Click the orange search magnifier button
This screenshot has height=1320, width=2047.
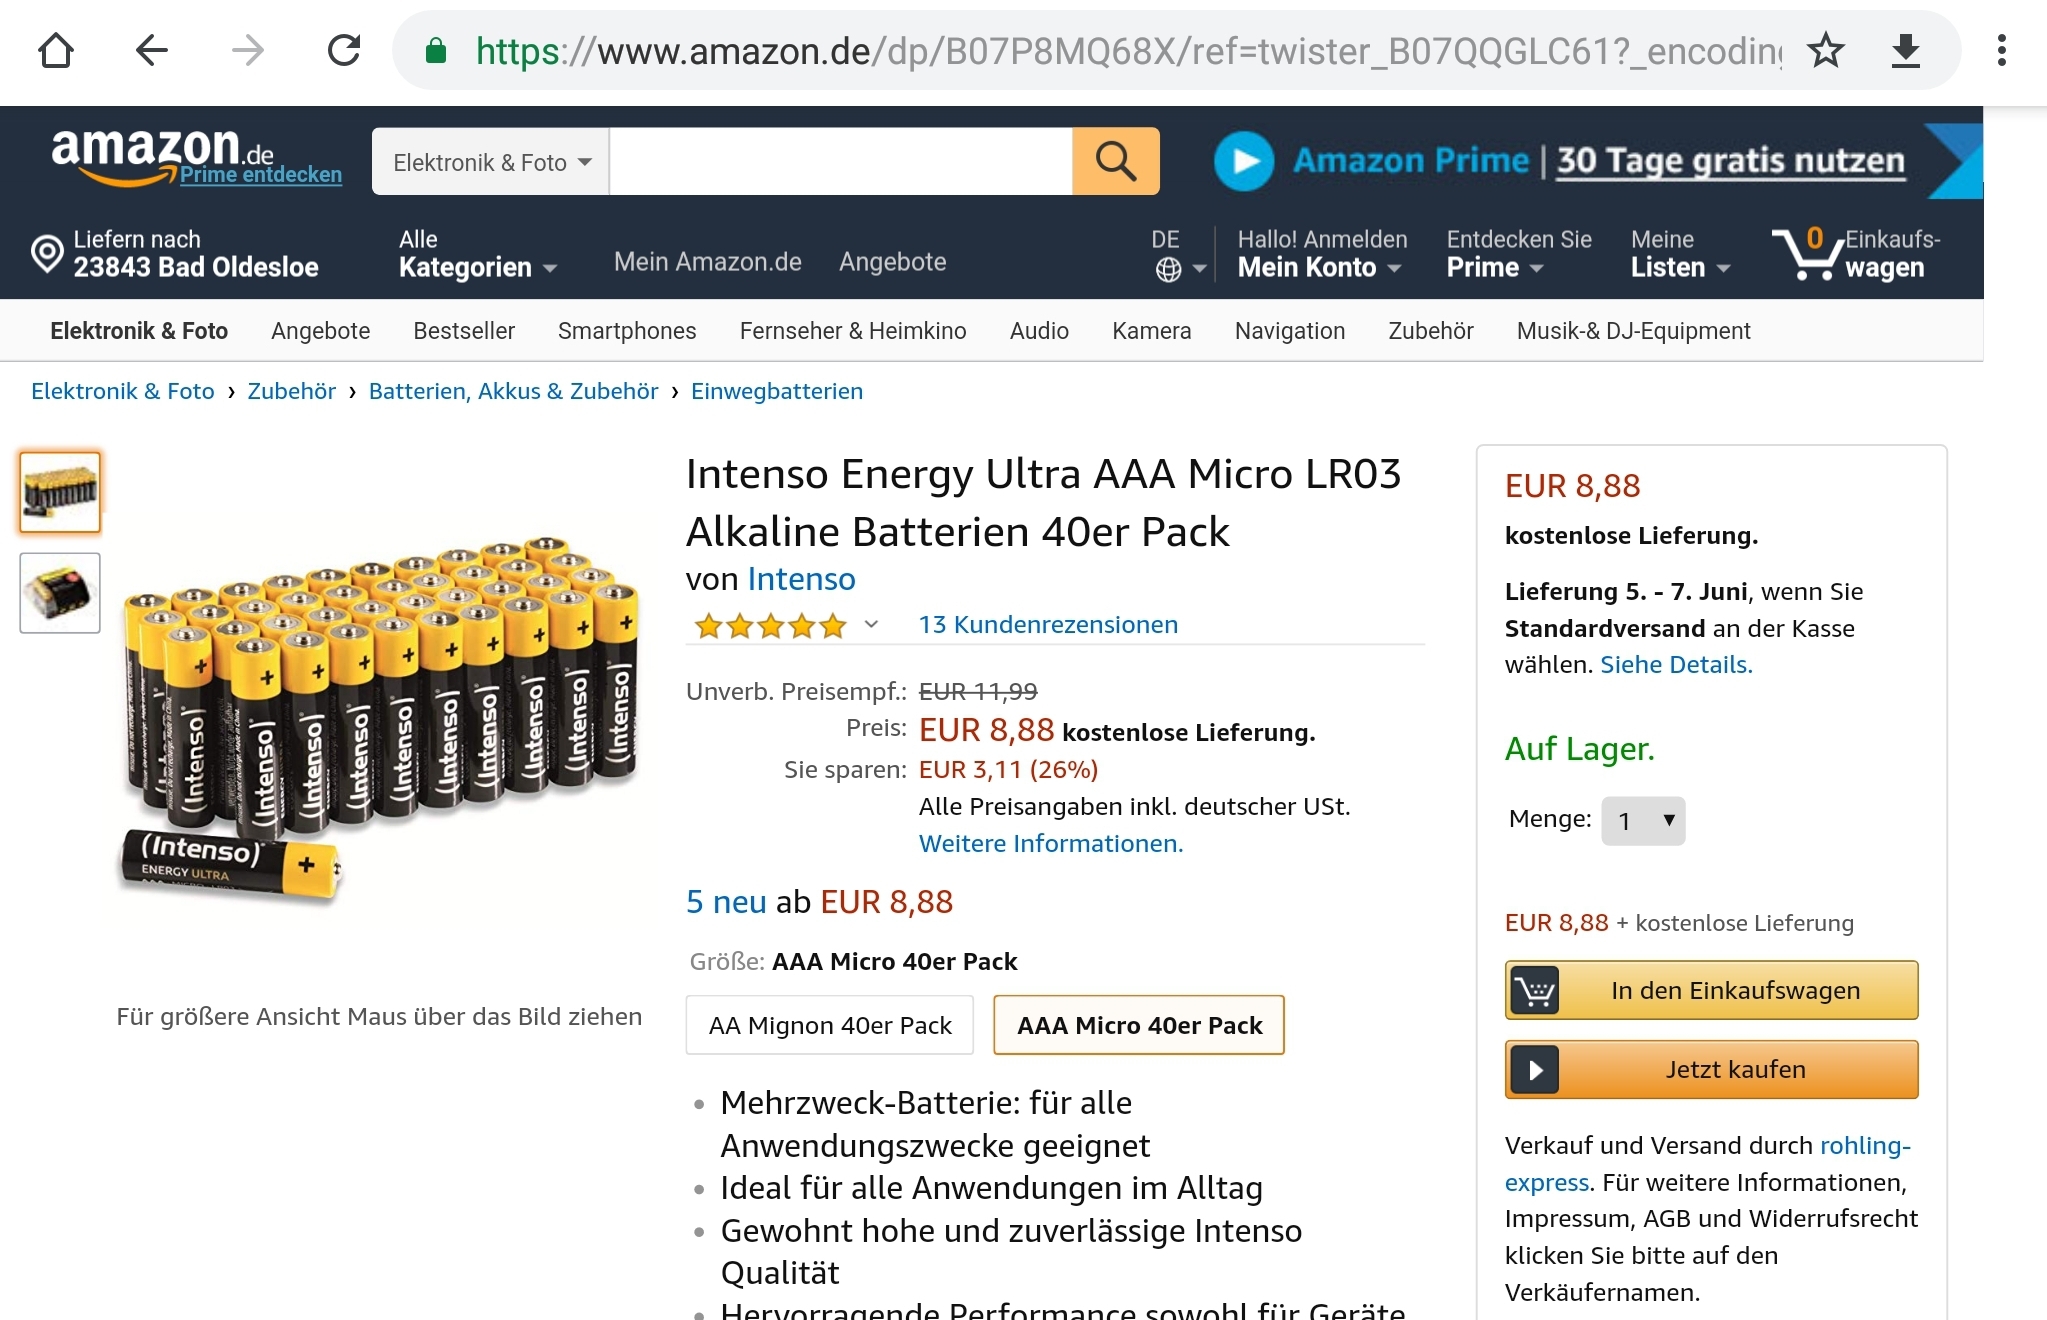(x=1115, y=161)
